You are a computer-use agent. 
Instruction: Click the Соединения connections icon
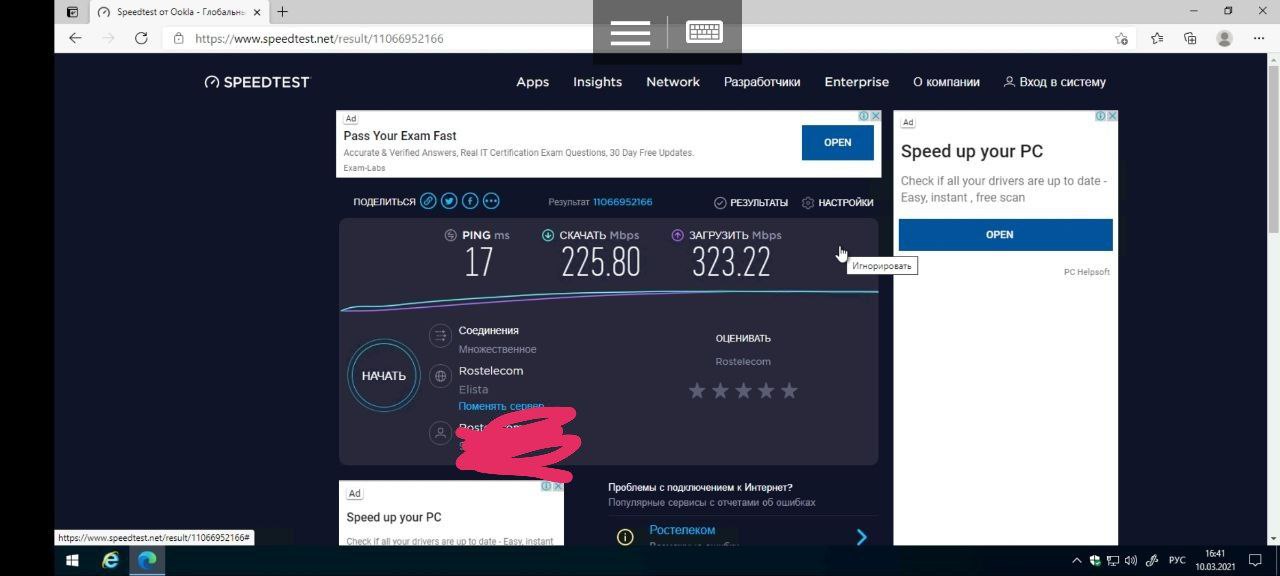tap(440, 336)
